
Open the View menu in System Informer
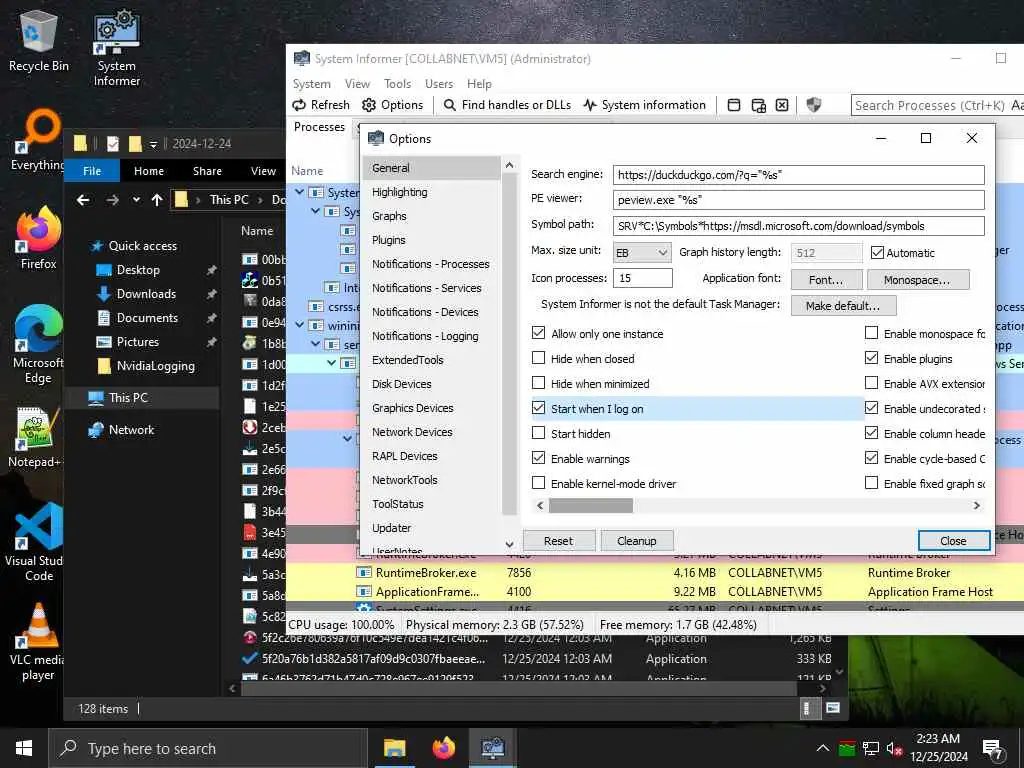pos(357,84)
